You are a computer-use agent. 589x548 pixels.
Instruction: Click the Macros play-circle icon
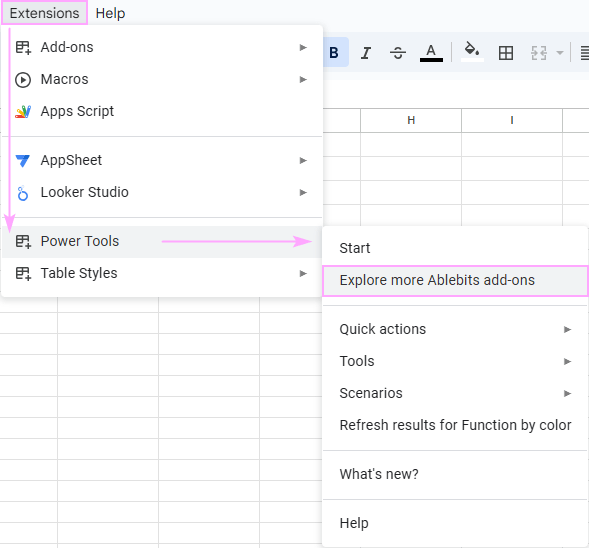[23, 80]
